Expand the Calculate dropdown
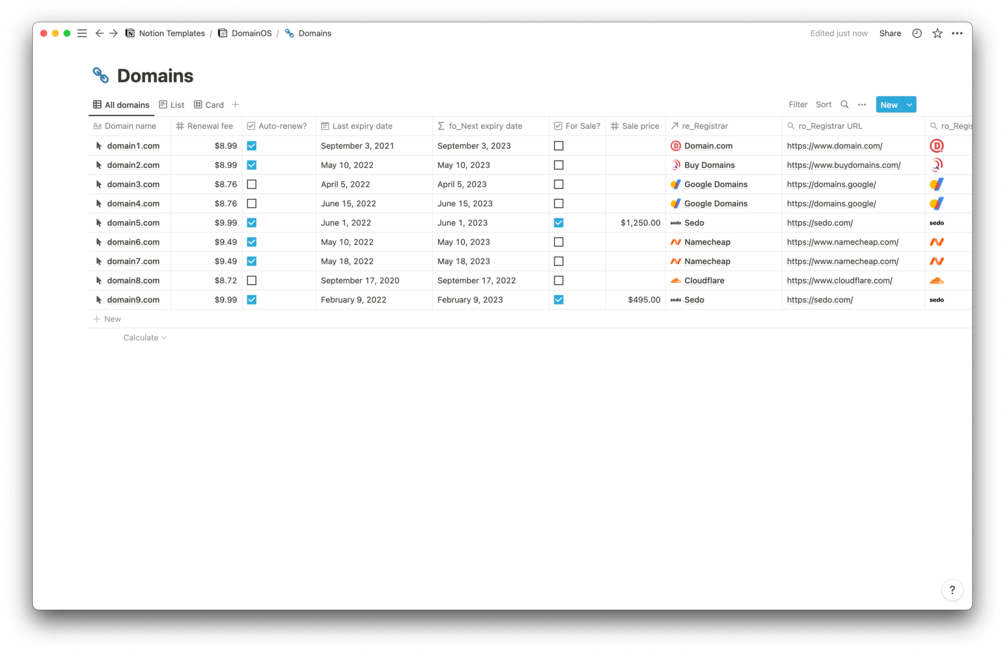This screenshot has height=653, width=1005. tap(144, 338)
